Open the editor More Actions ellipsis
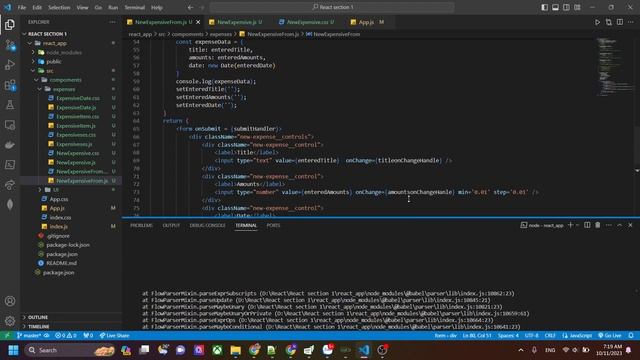This screenshot has width=640, height=360. point(631,22)
